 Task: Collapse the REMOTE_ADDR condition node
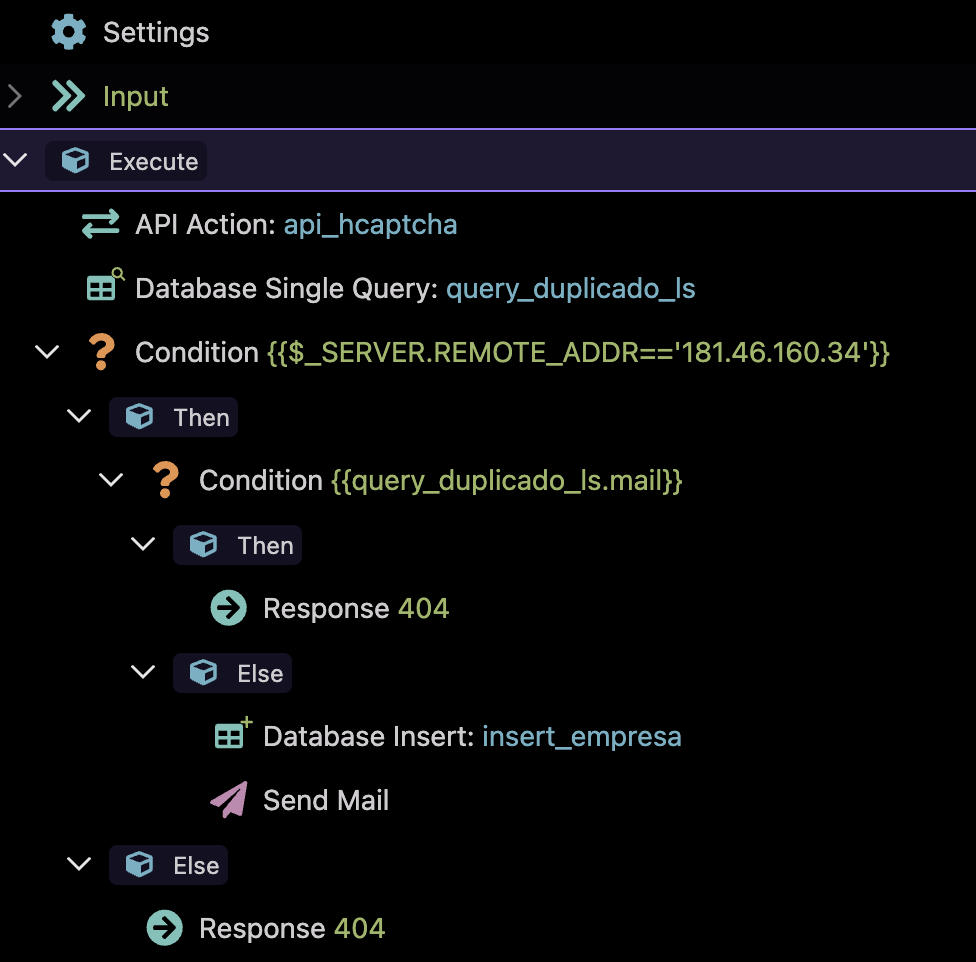pyautogui.click(x=47, y=352)
